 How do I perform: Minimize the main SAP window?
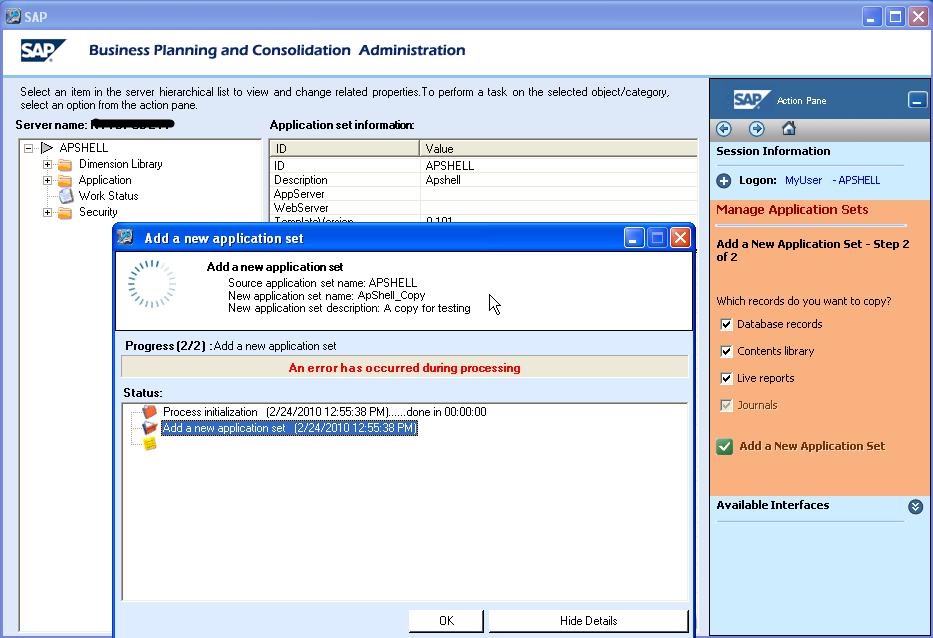tap(872, 17)
